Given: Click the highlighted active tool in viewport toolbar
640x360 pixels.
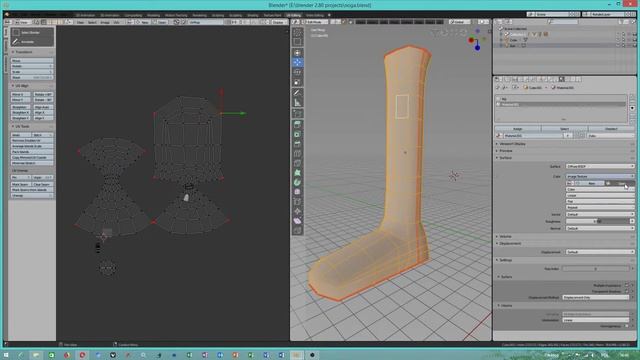Looking at the screenshot, I should (298, 62).
